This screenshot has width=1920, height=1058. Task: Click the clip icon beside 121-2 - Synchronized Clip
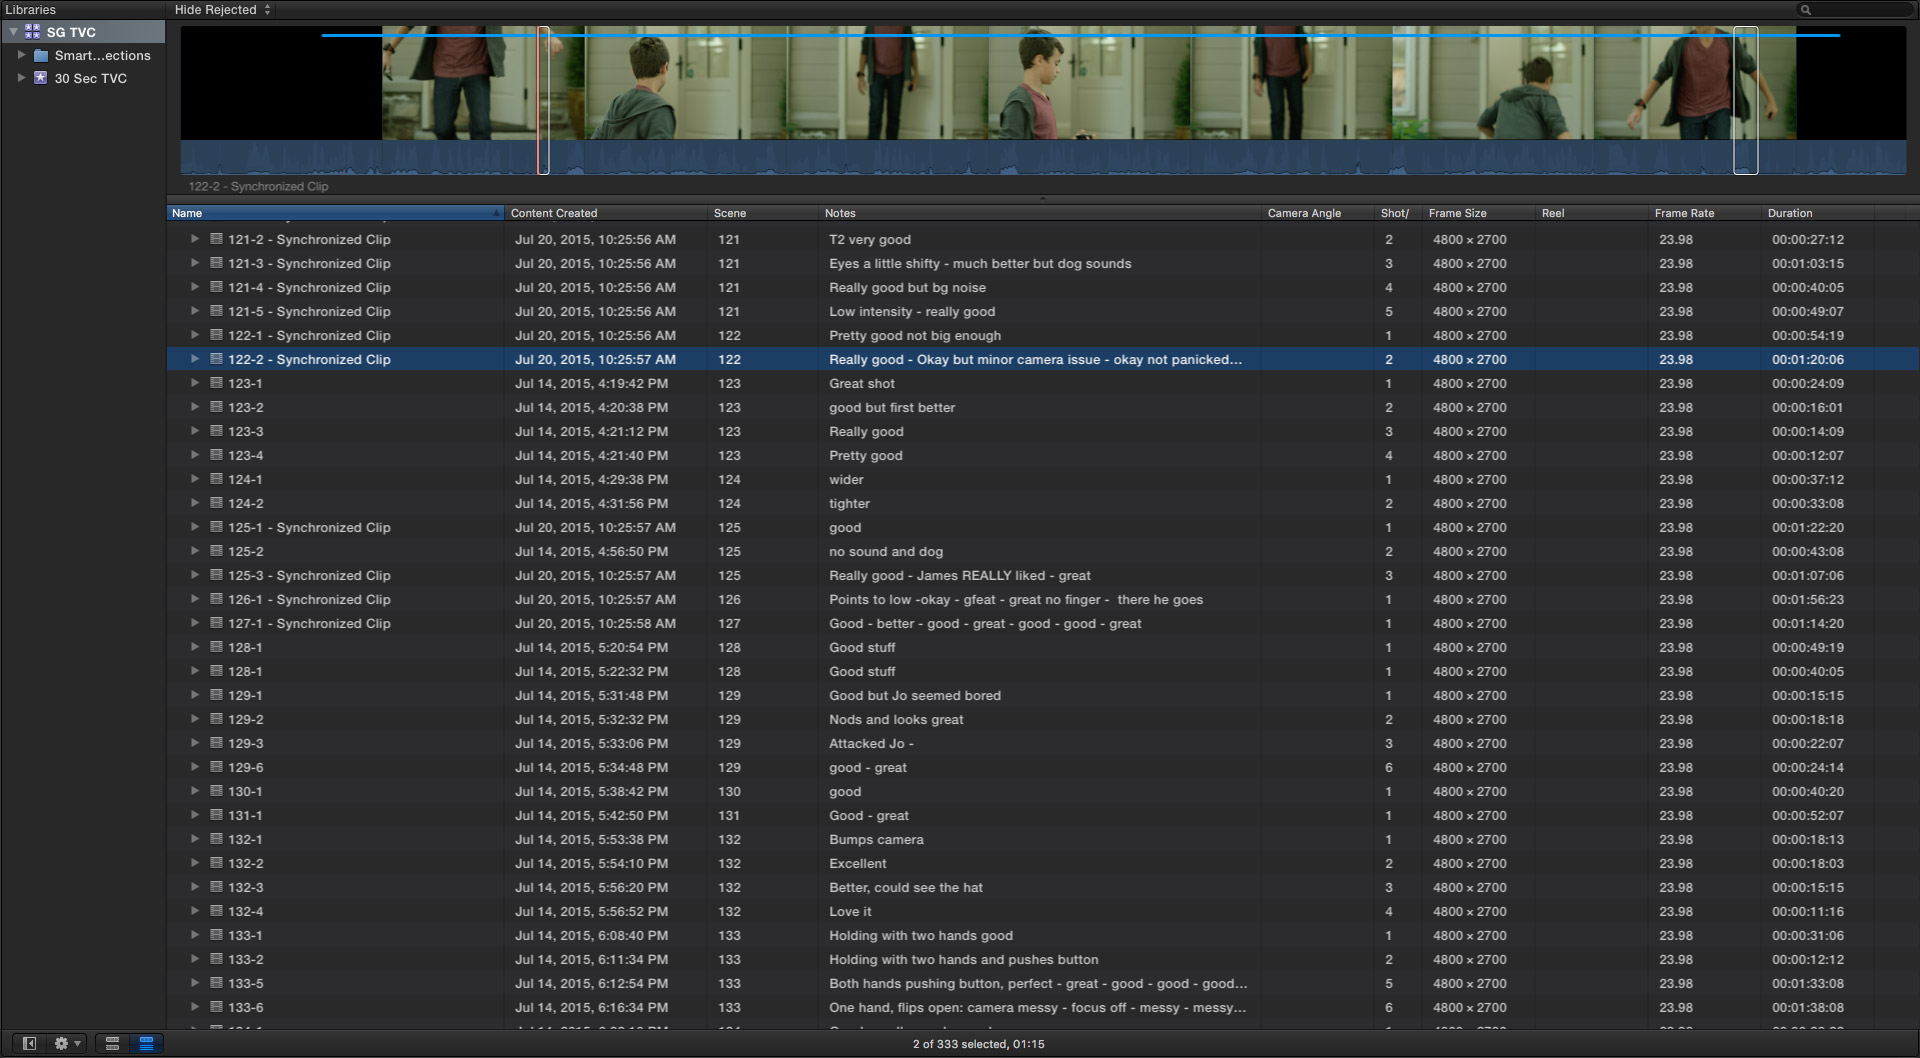click(x=216, y=239)
